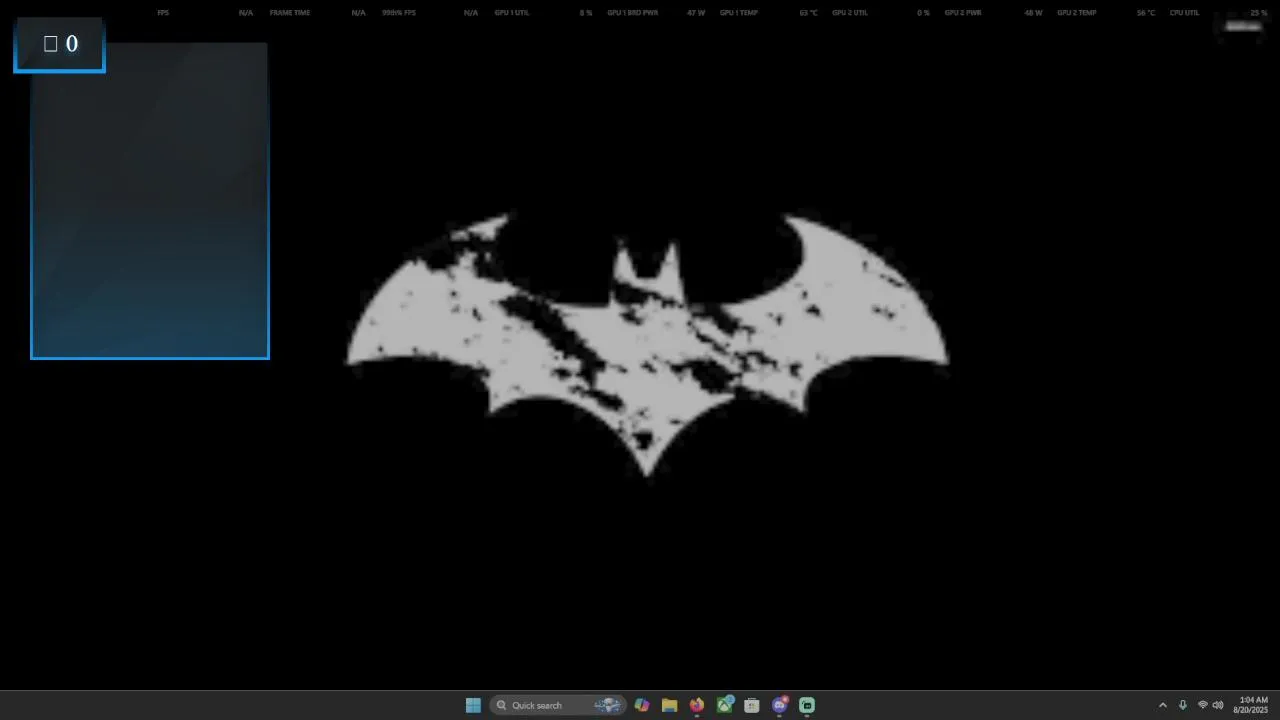
Task: Open the Xbox app on taskbar
Action: pyautogui.click(x=724, y=705)
